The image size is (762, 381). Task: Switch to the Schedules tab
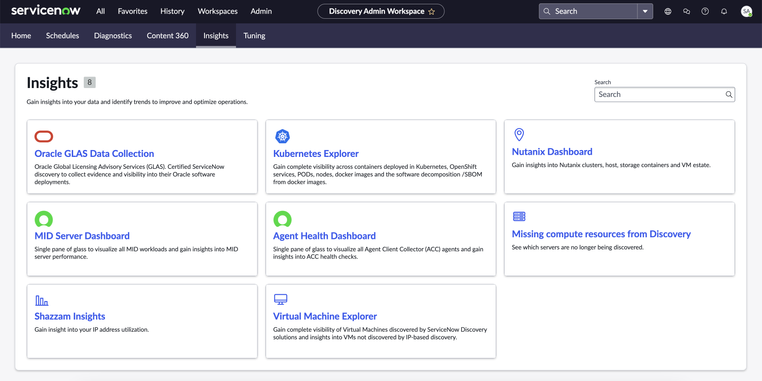tap(63, 35)
